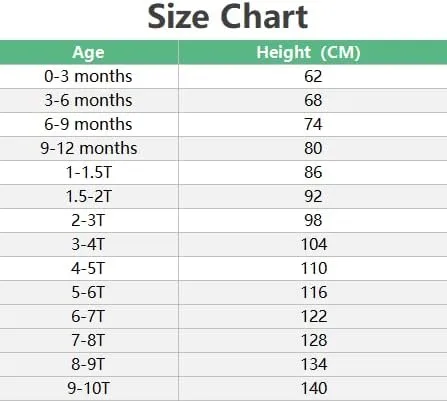Select the Age column header
The image size is (447, 401).
[x=88, y=52]
